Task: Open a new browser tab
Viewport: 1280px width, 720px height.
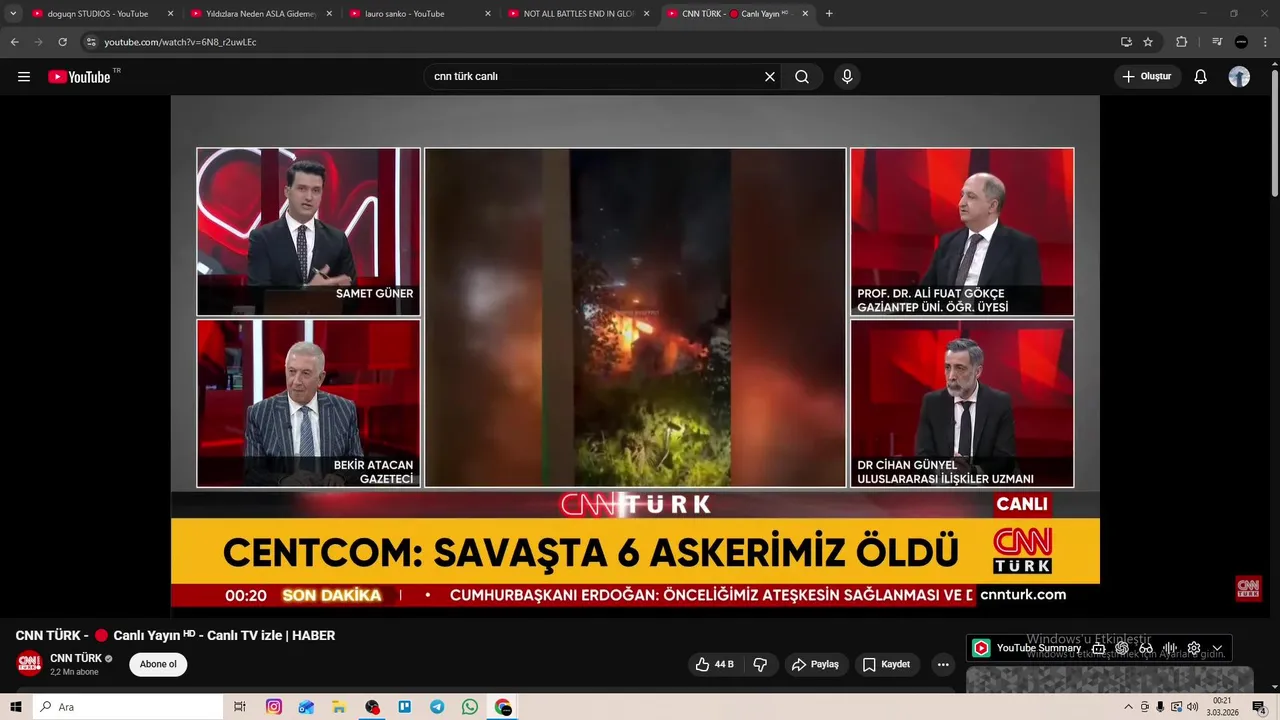Action: 829,14
